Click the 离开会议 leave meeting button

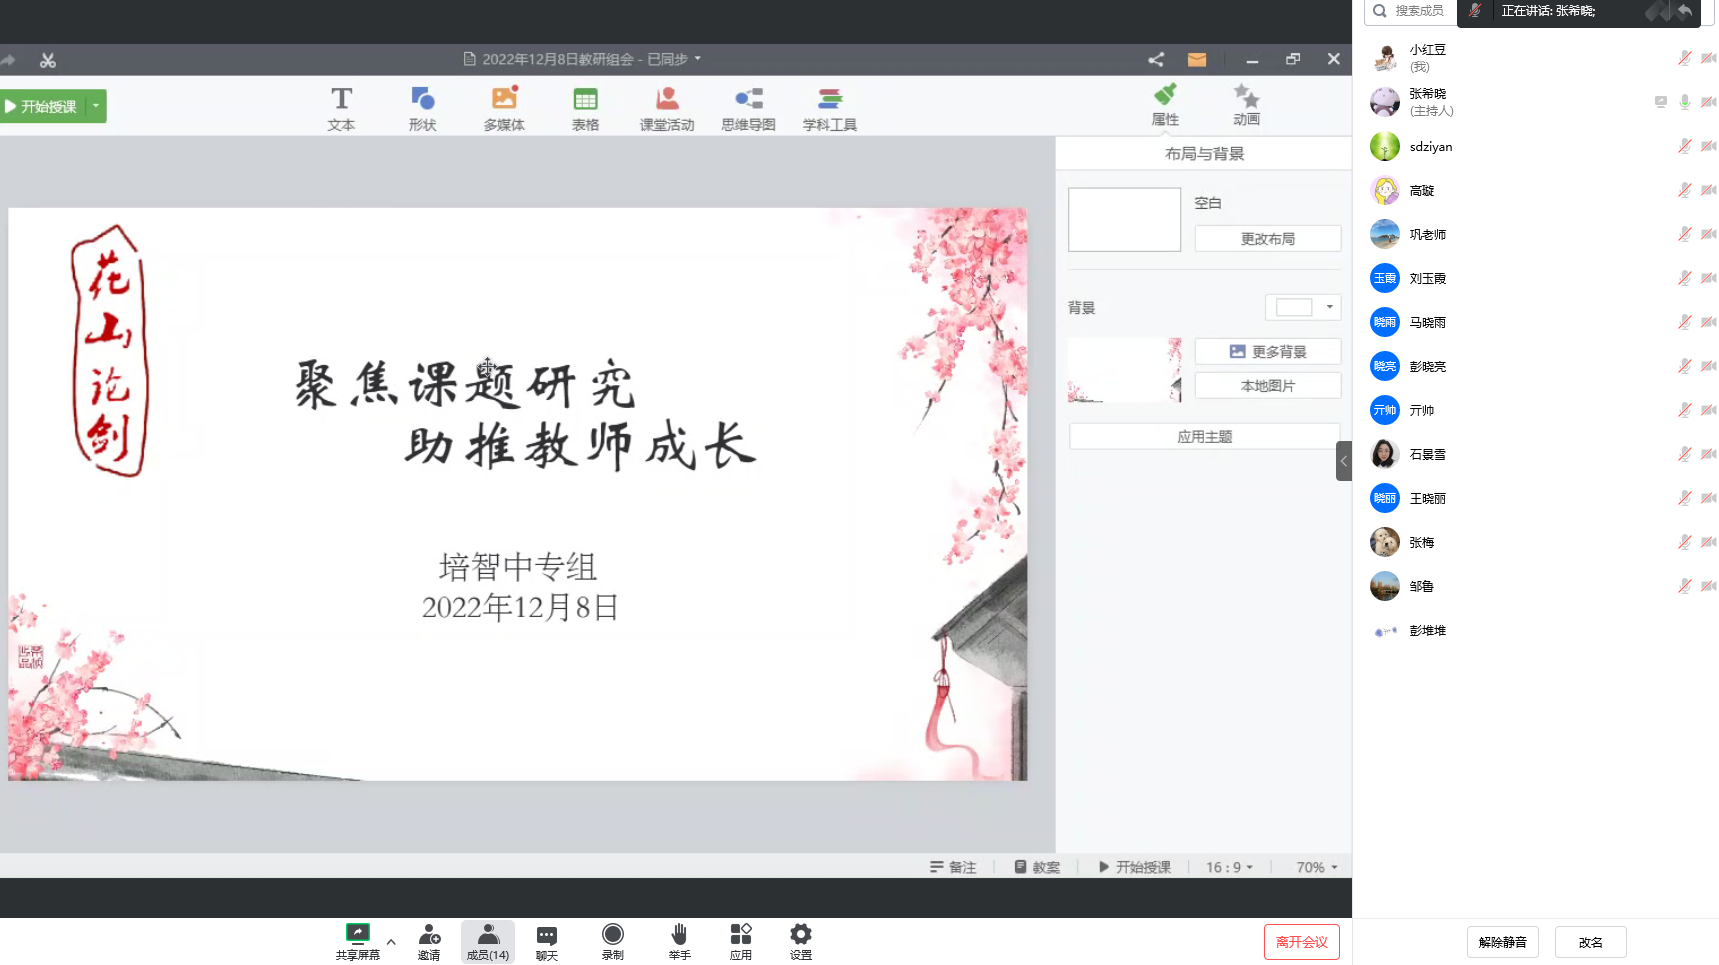tap(1301, 942)
